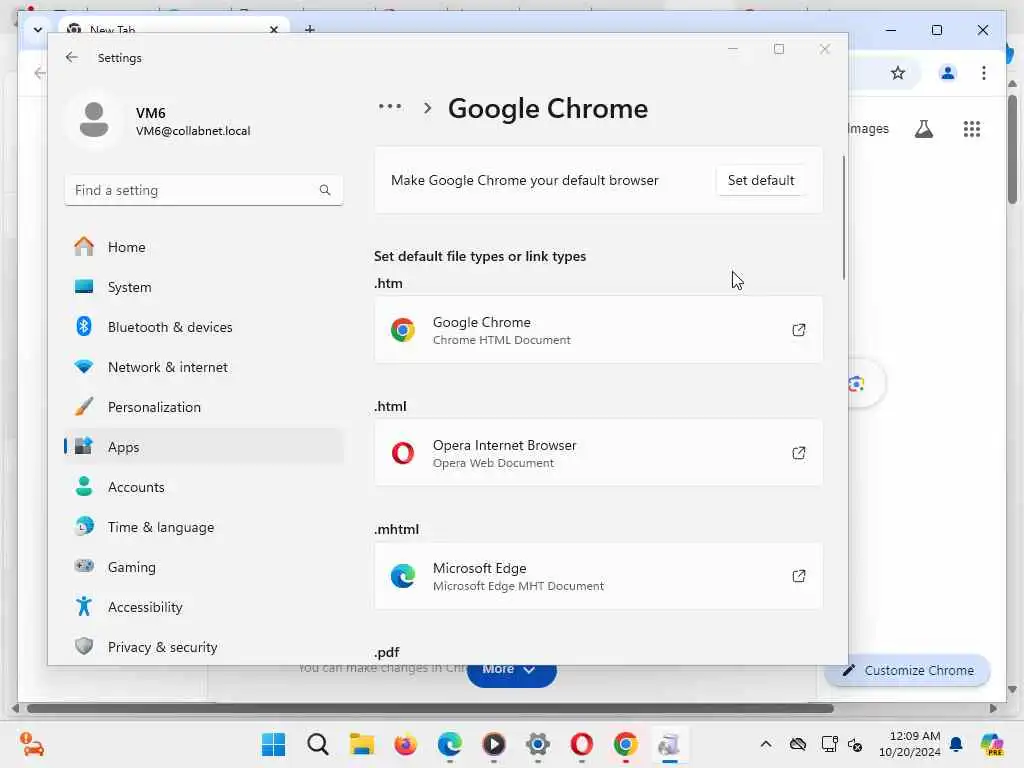Open Search Labs flask icon in Chrome
Viewport: 1024px width, 768px height.
[x=923, y=129]
